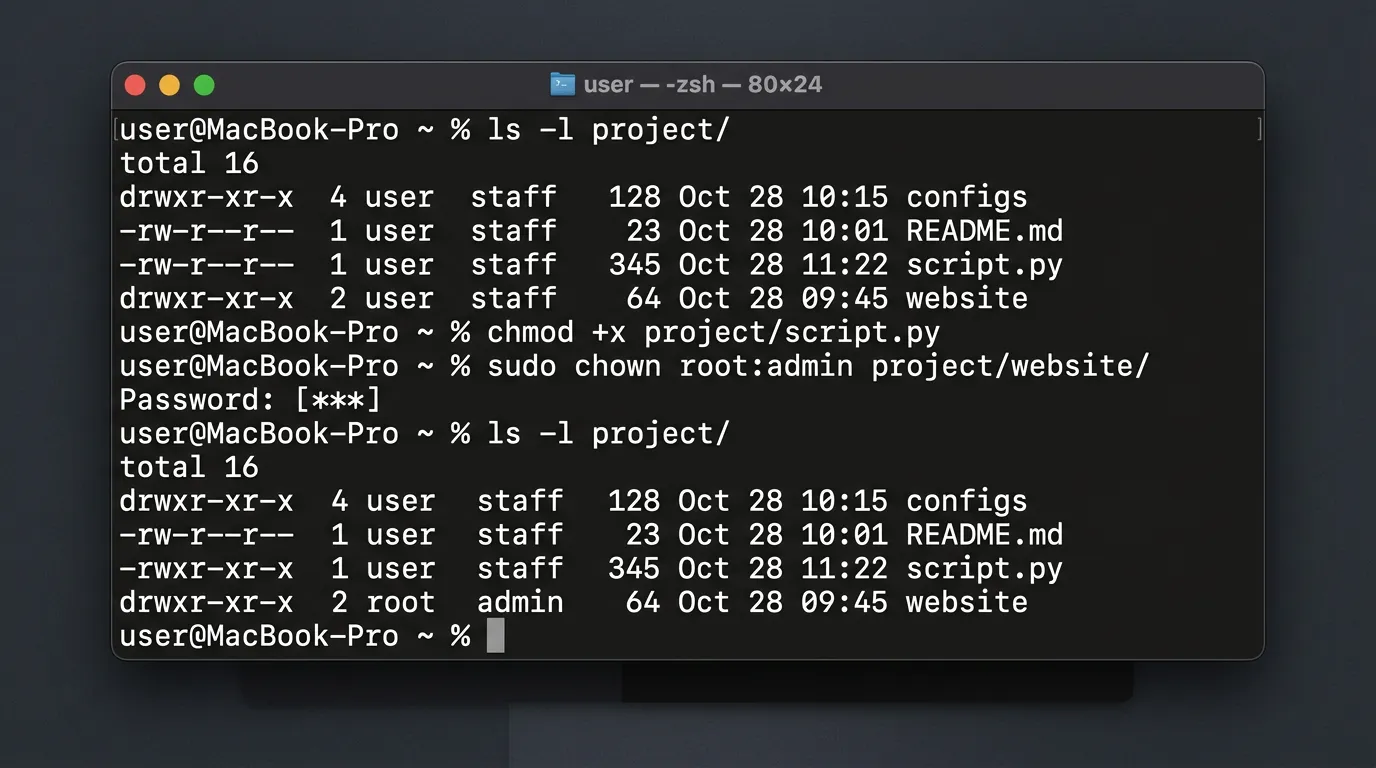1376x768 pixels.
Task: Click the "root" owner in the website row
Action: pos(400,602)
